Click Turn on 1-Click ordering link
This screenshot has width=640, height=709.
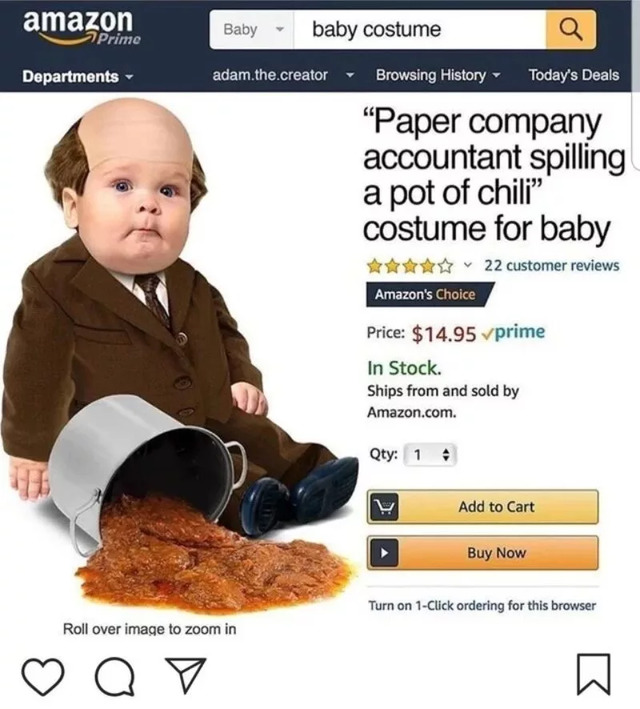point(482,605)
